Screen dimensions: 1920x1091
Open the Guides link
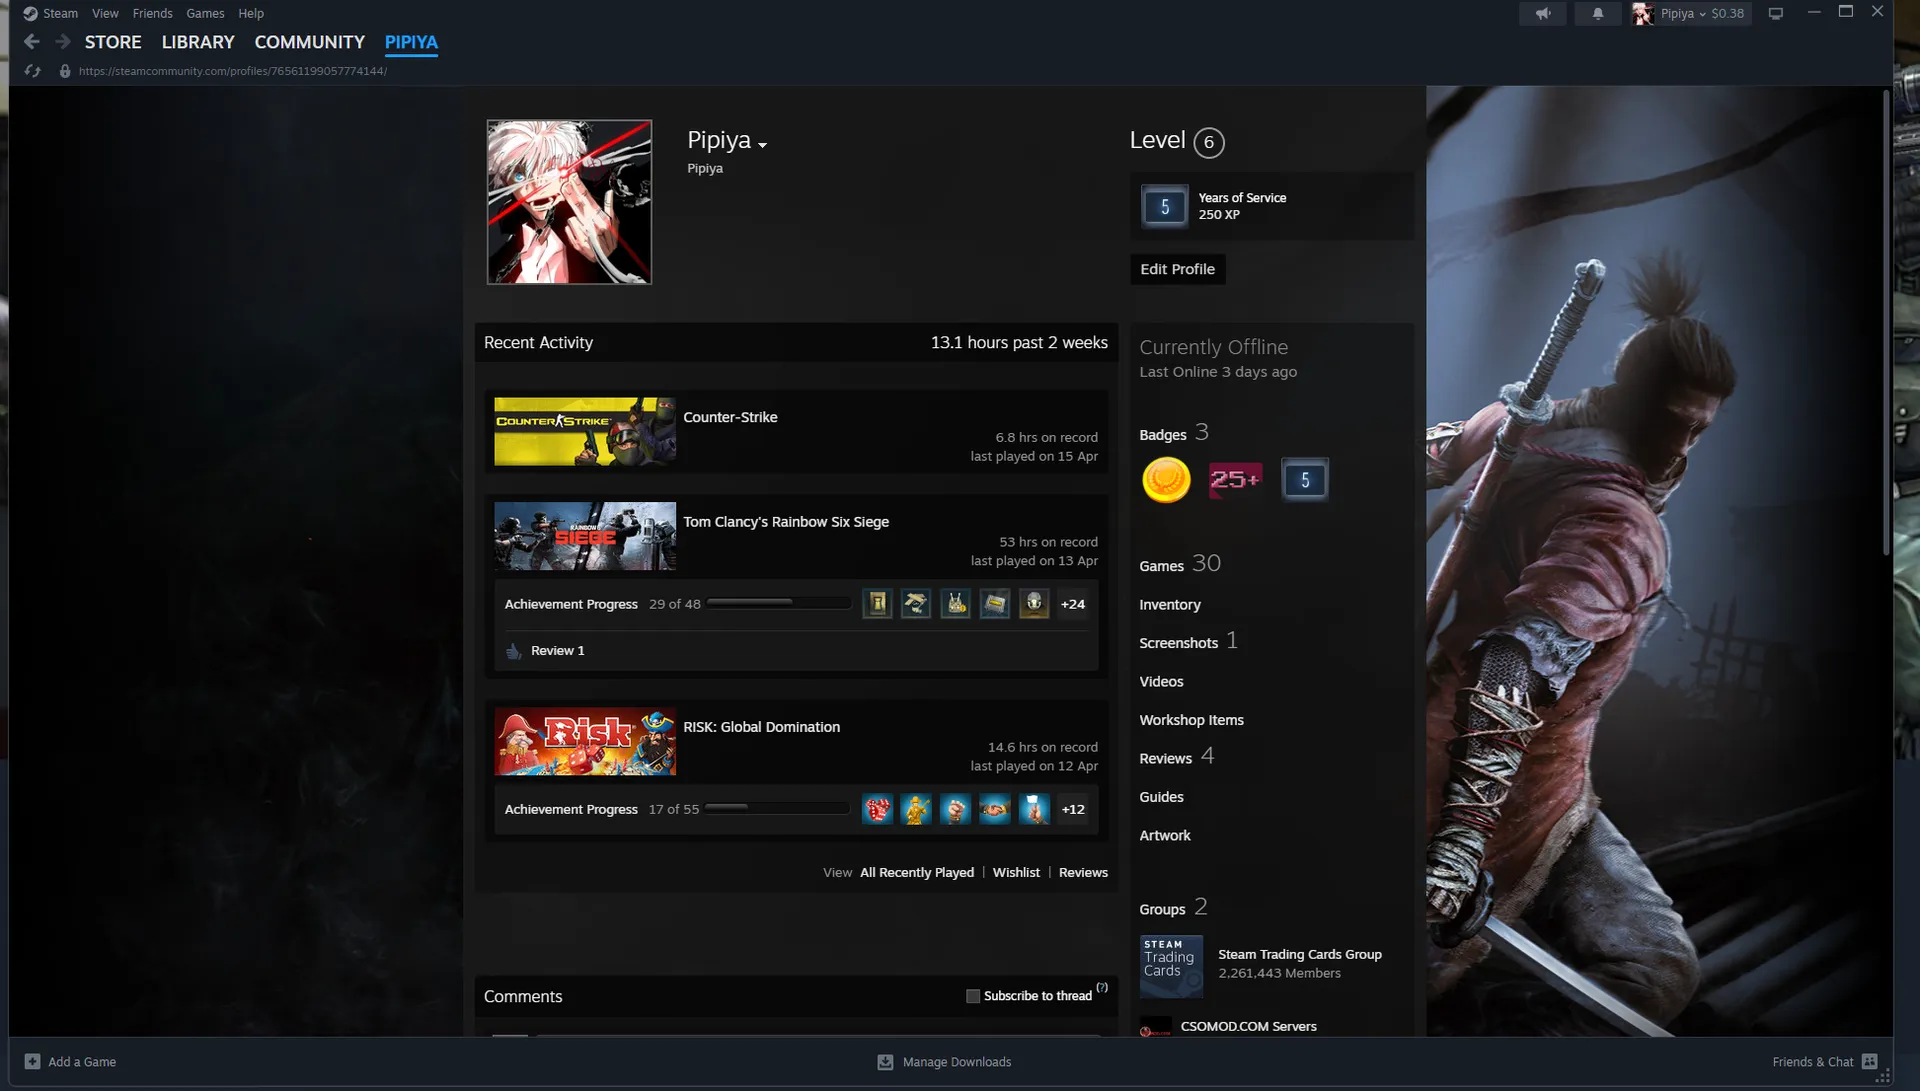[x=1161, y=797]
